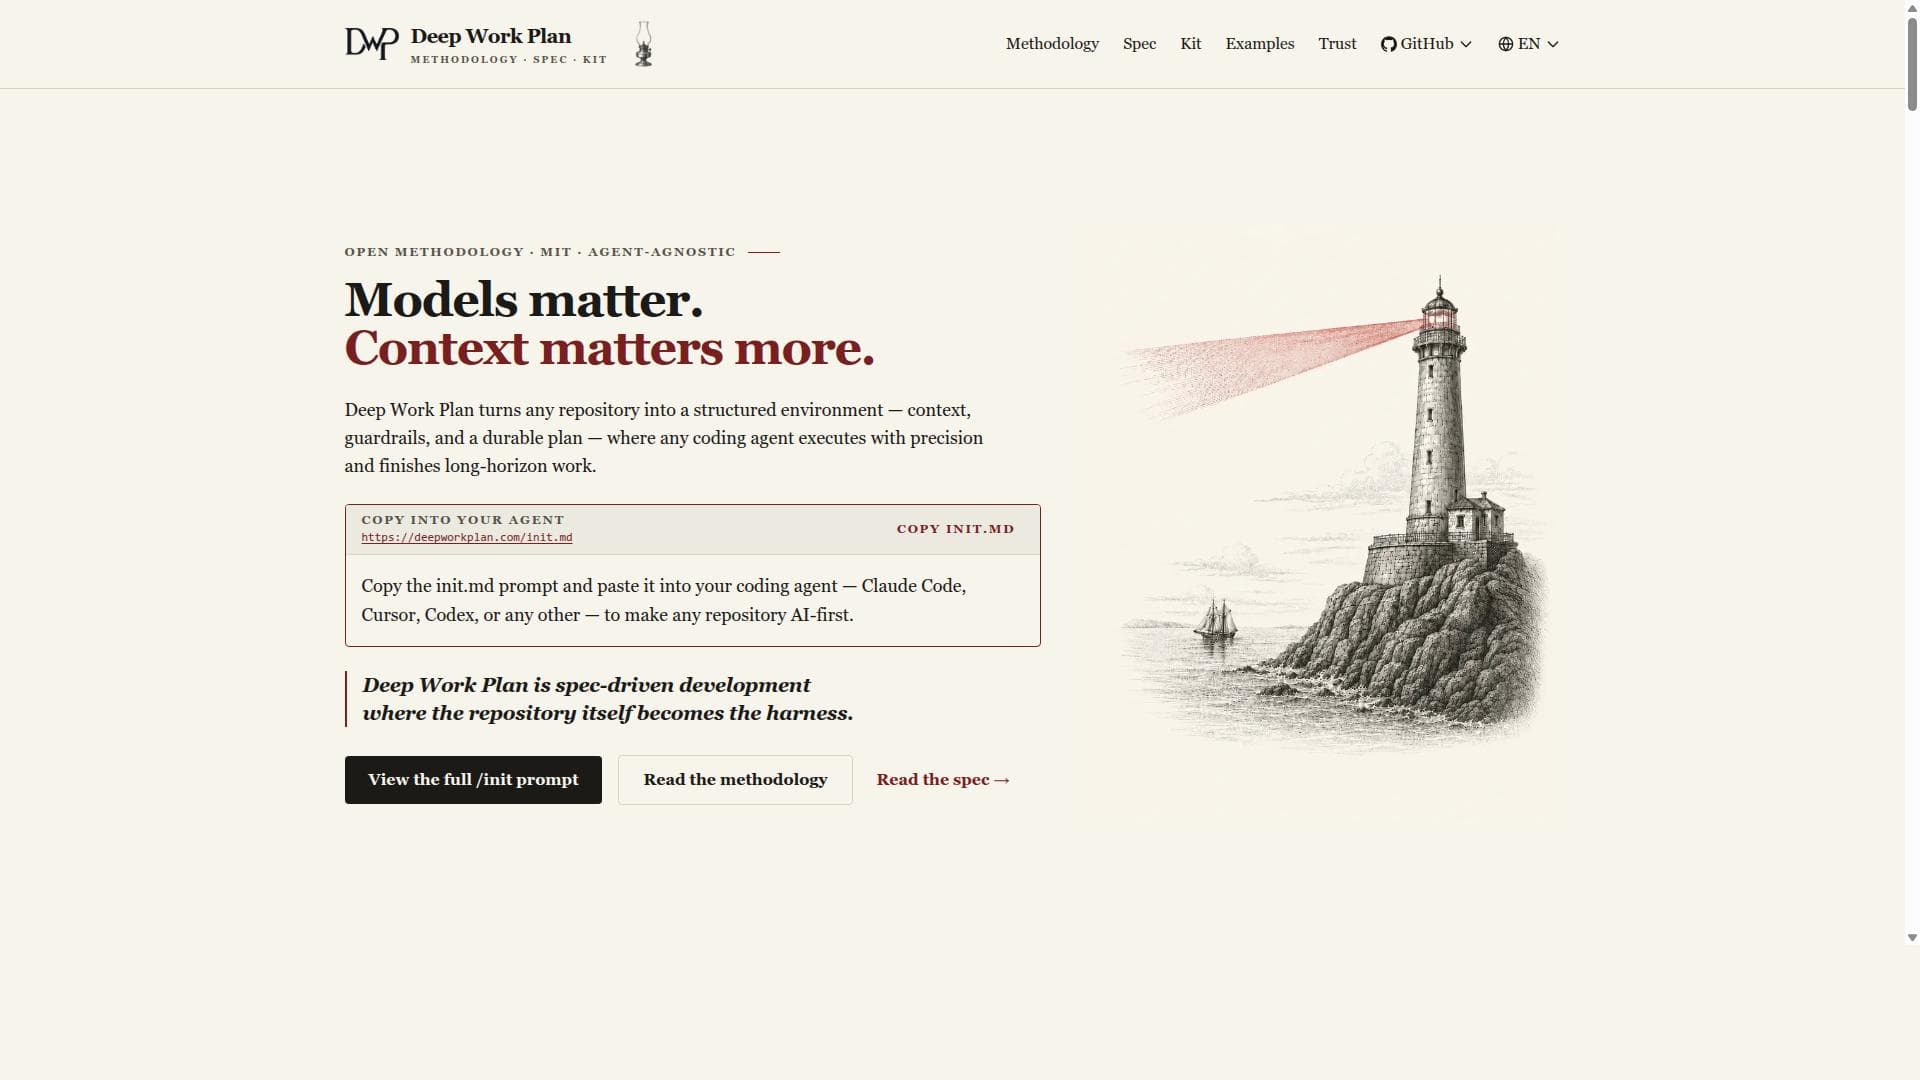Click the 'Context matters more.' heading

[609, 348]
